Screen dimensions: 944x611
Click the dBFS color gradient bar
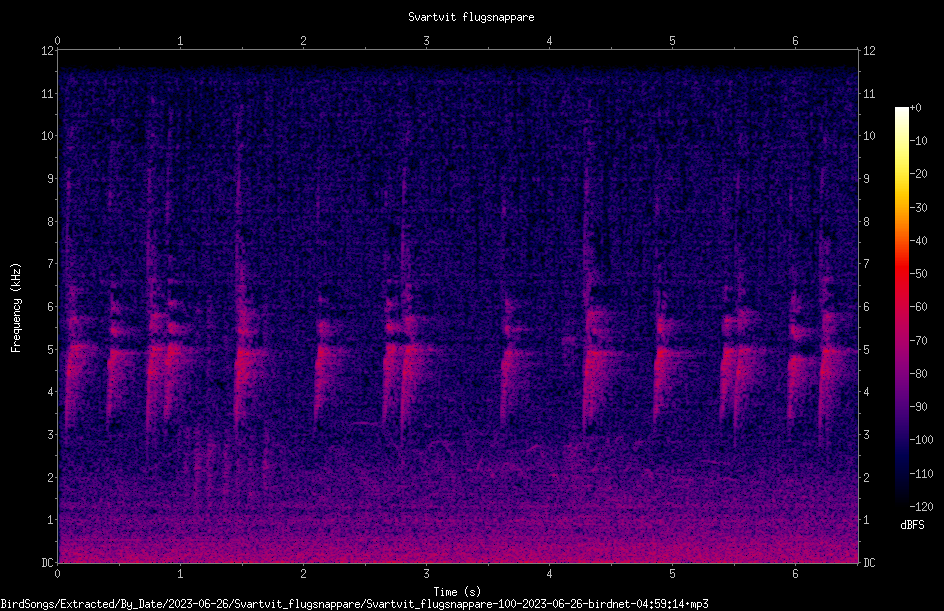pyautogui.click(x=901, y=307)
